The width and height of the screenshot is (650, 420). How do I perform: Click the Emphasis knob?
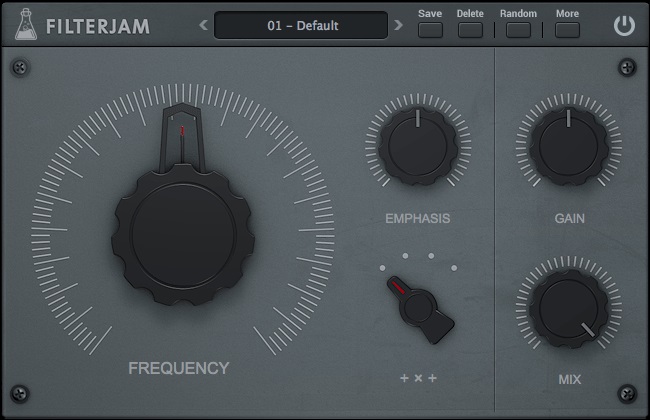click(417, 147)
